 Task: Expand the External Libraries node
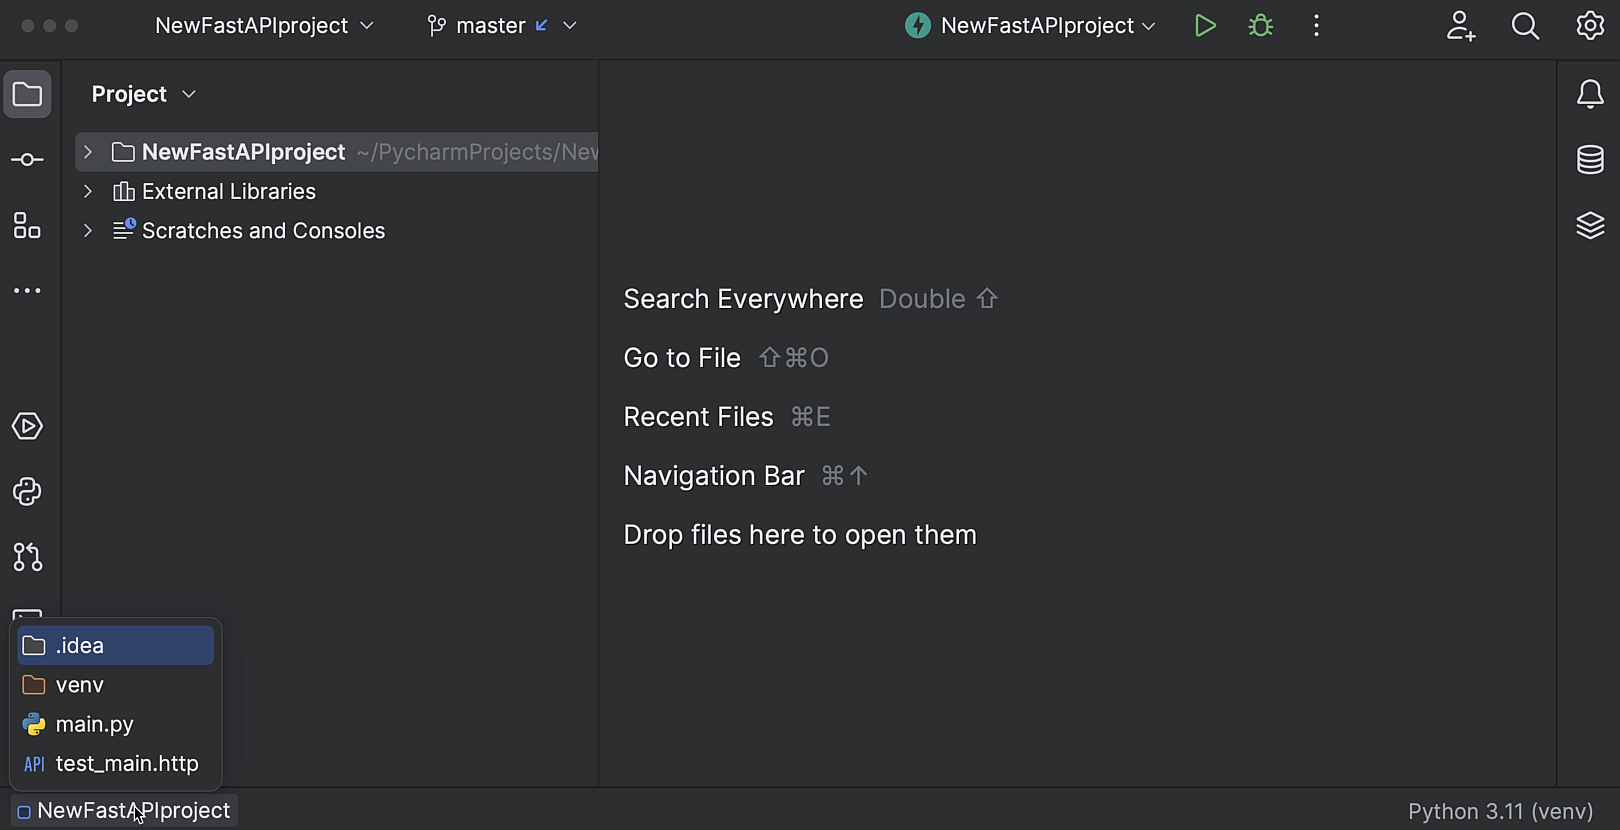(88, 191)
